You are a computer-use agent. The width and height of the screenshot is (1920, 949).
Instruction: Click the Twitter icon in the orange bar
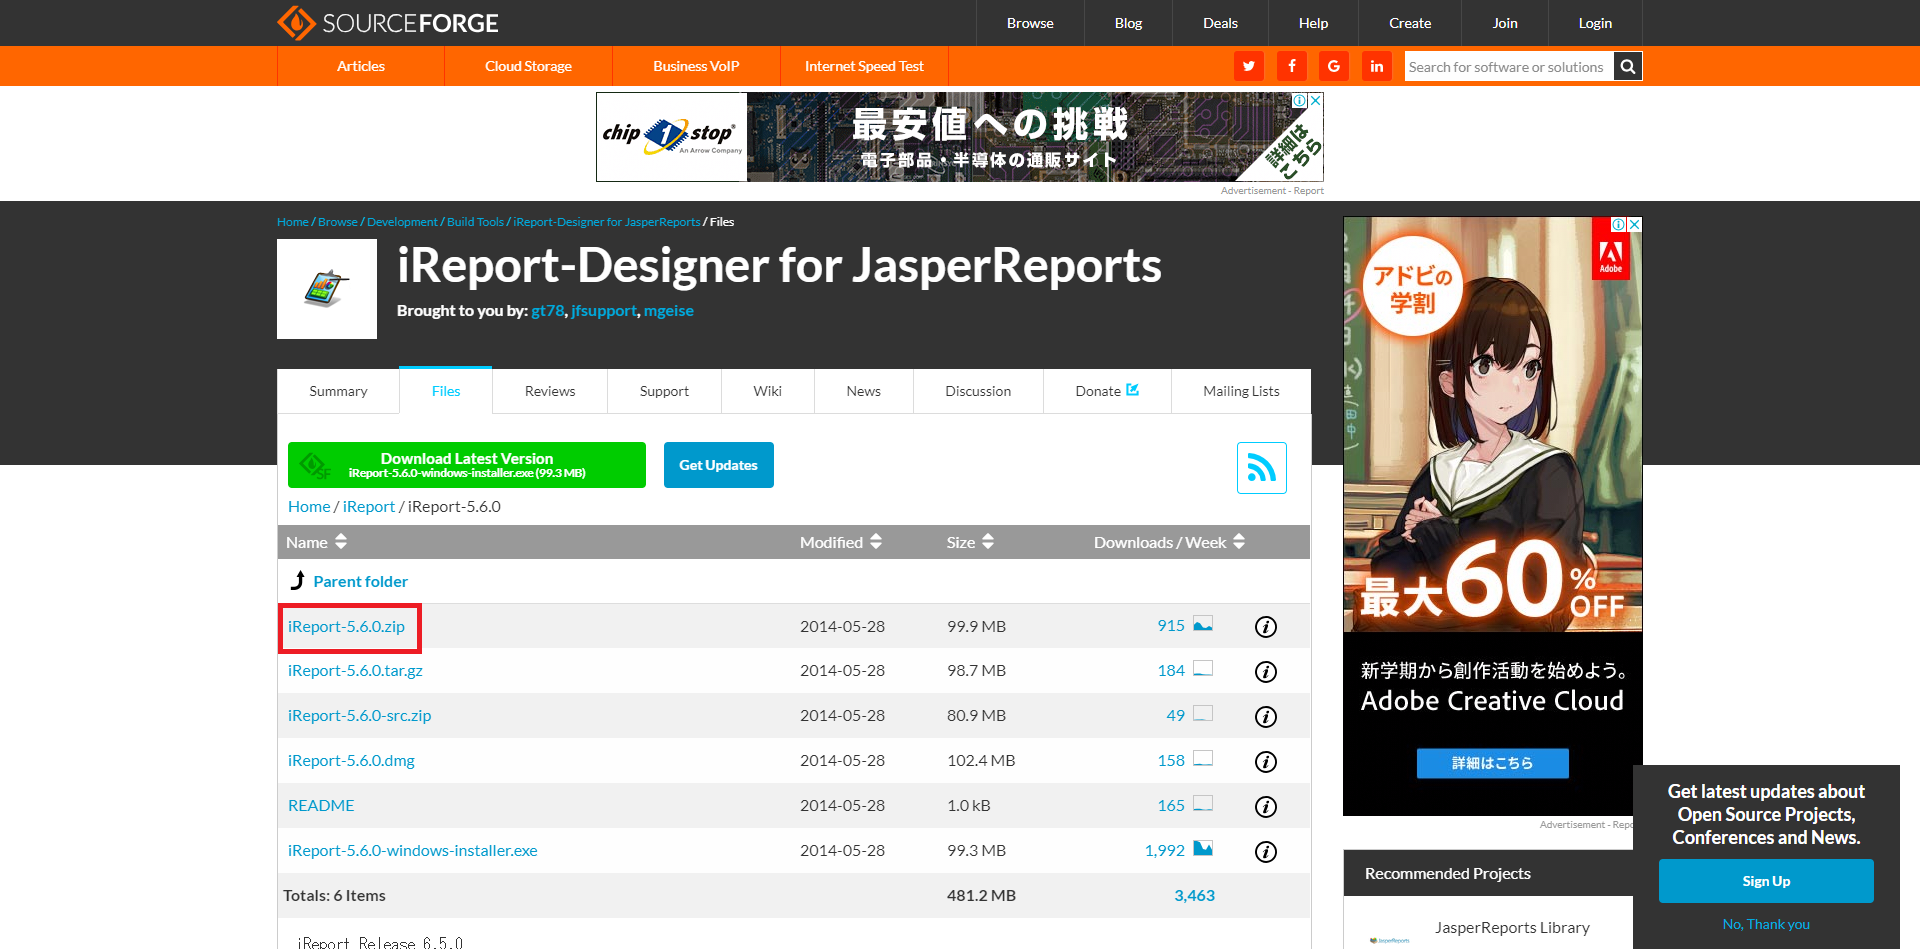coord(1248,66)
